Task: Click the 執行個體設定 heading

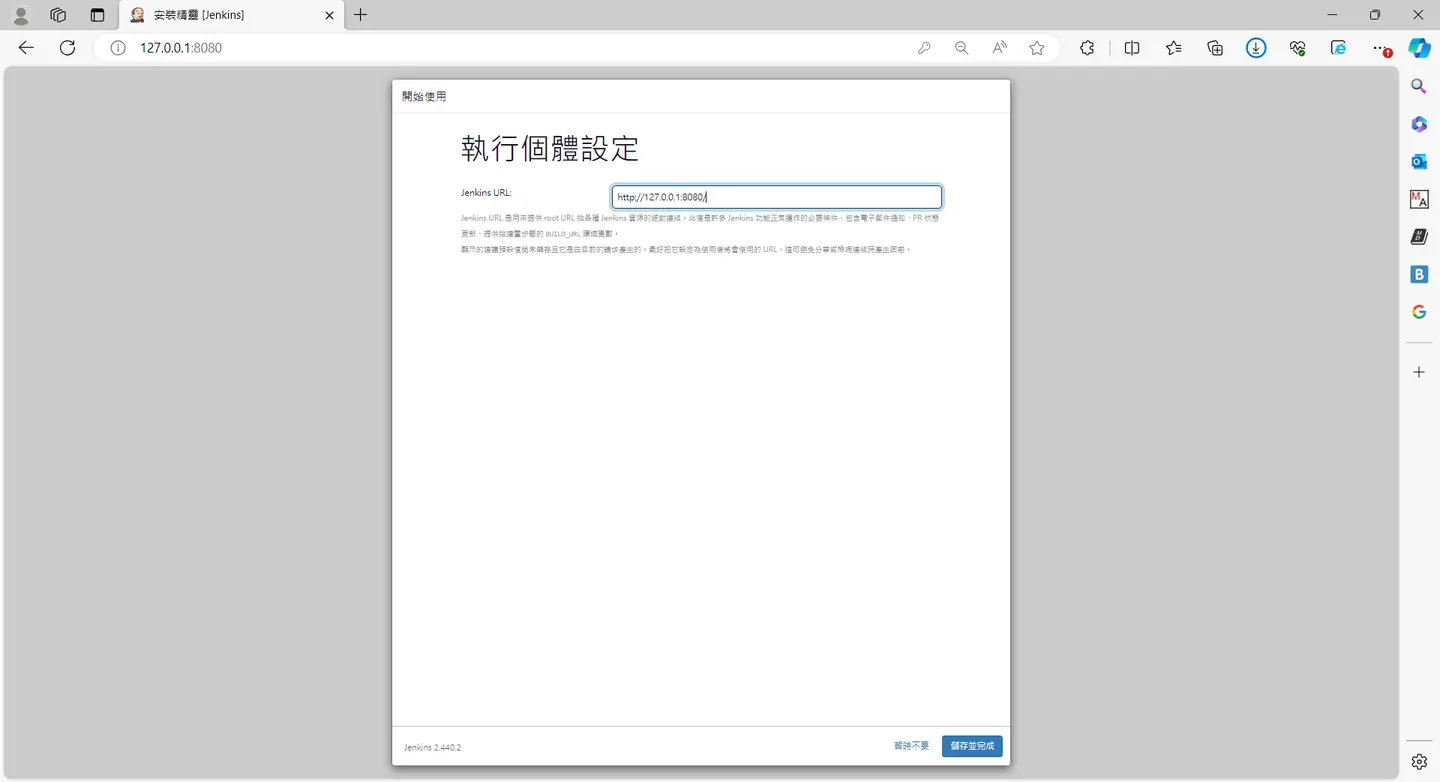Action: coord(550,149)
